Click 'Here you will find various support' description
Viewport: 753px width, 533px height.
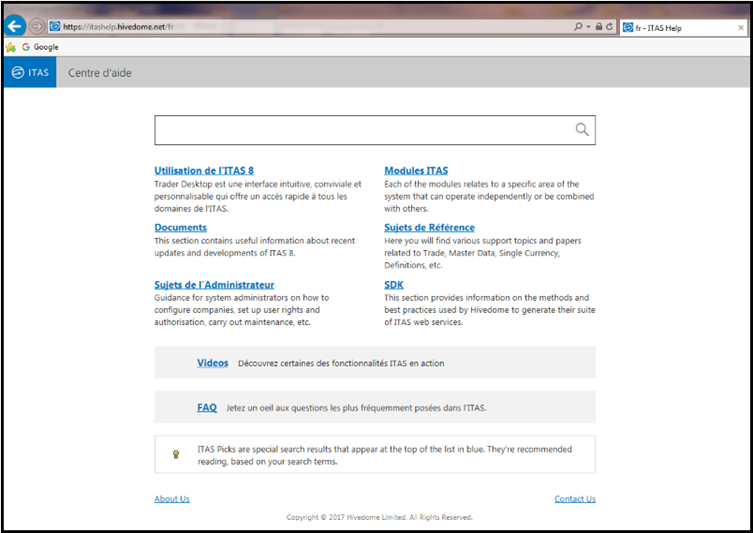point(483,253)
